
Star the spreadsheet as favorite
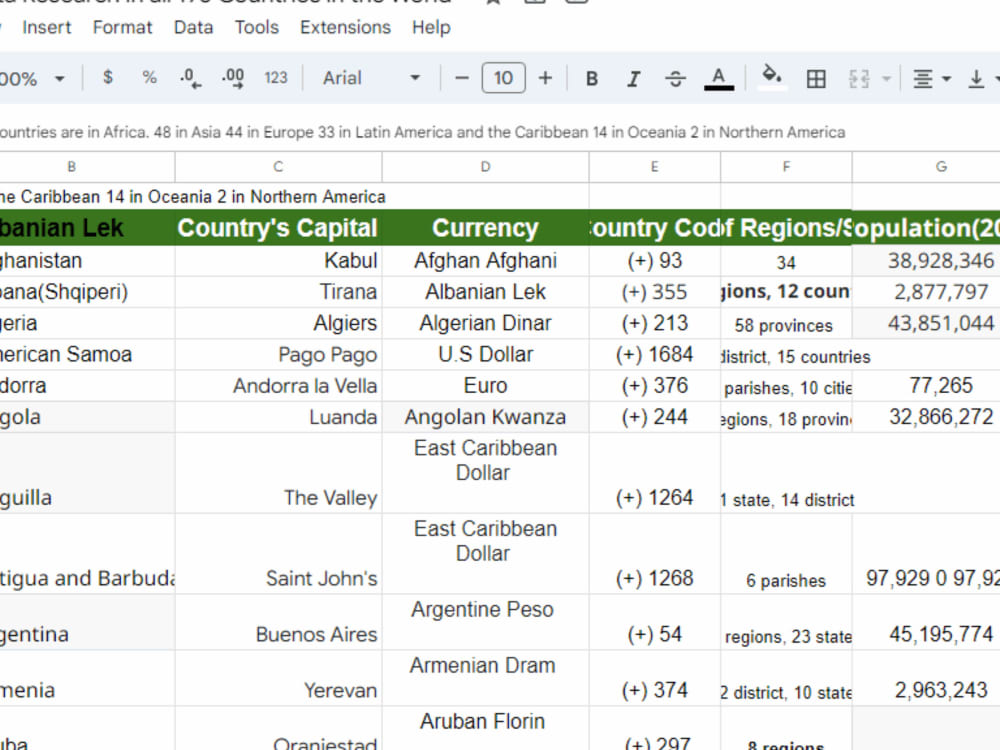[492, 2]
